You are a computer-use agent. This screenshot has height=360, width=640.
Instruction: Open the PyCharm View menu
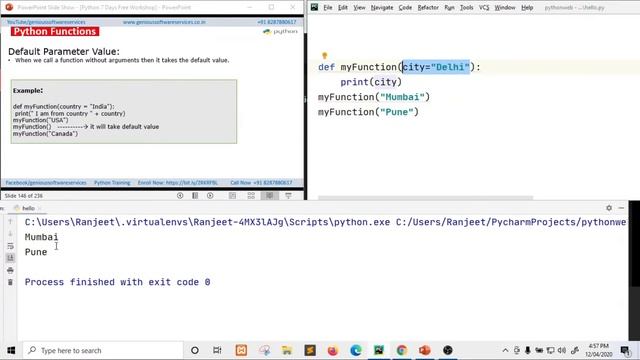[359, 7]
